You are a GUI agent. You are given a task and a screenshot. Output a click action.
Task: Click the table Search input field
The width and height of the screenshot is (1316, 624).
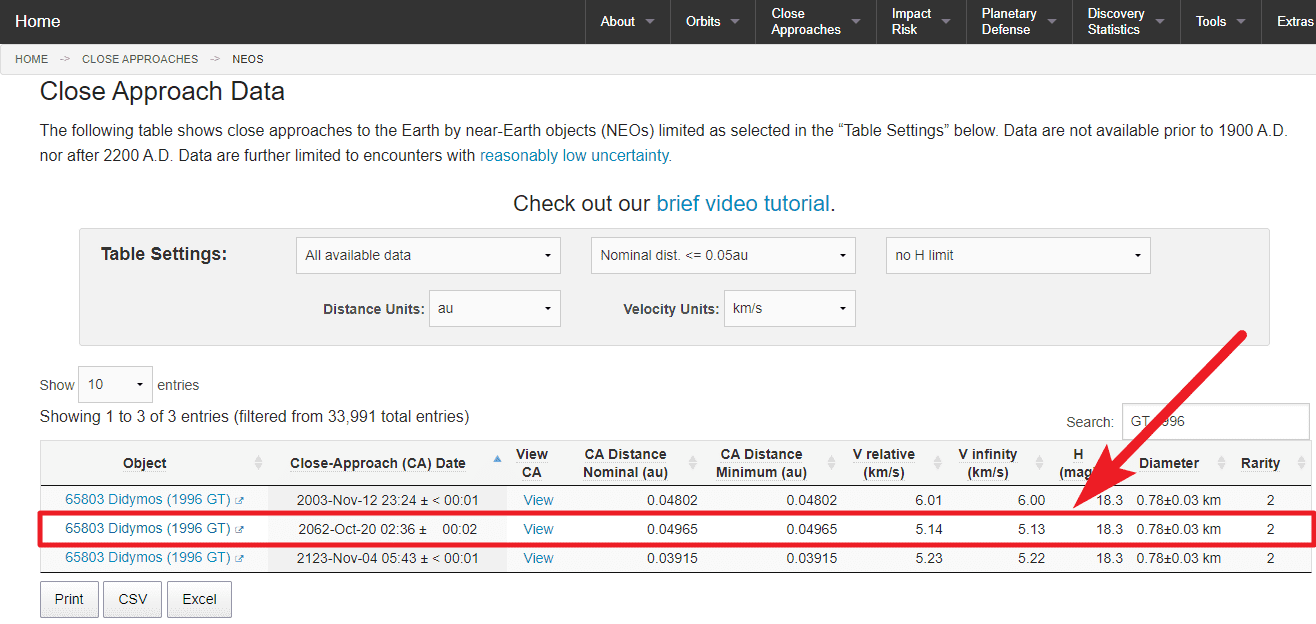coord(1214,422)
